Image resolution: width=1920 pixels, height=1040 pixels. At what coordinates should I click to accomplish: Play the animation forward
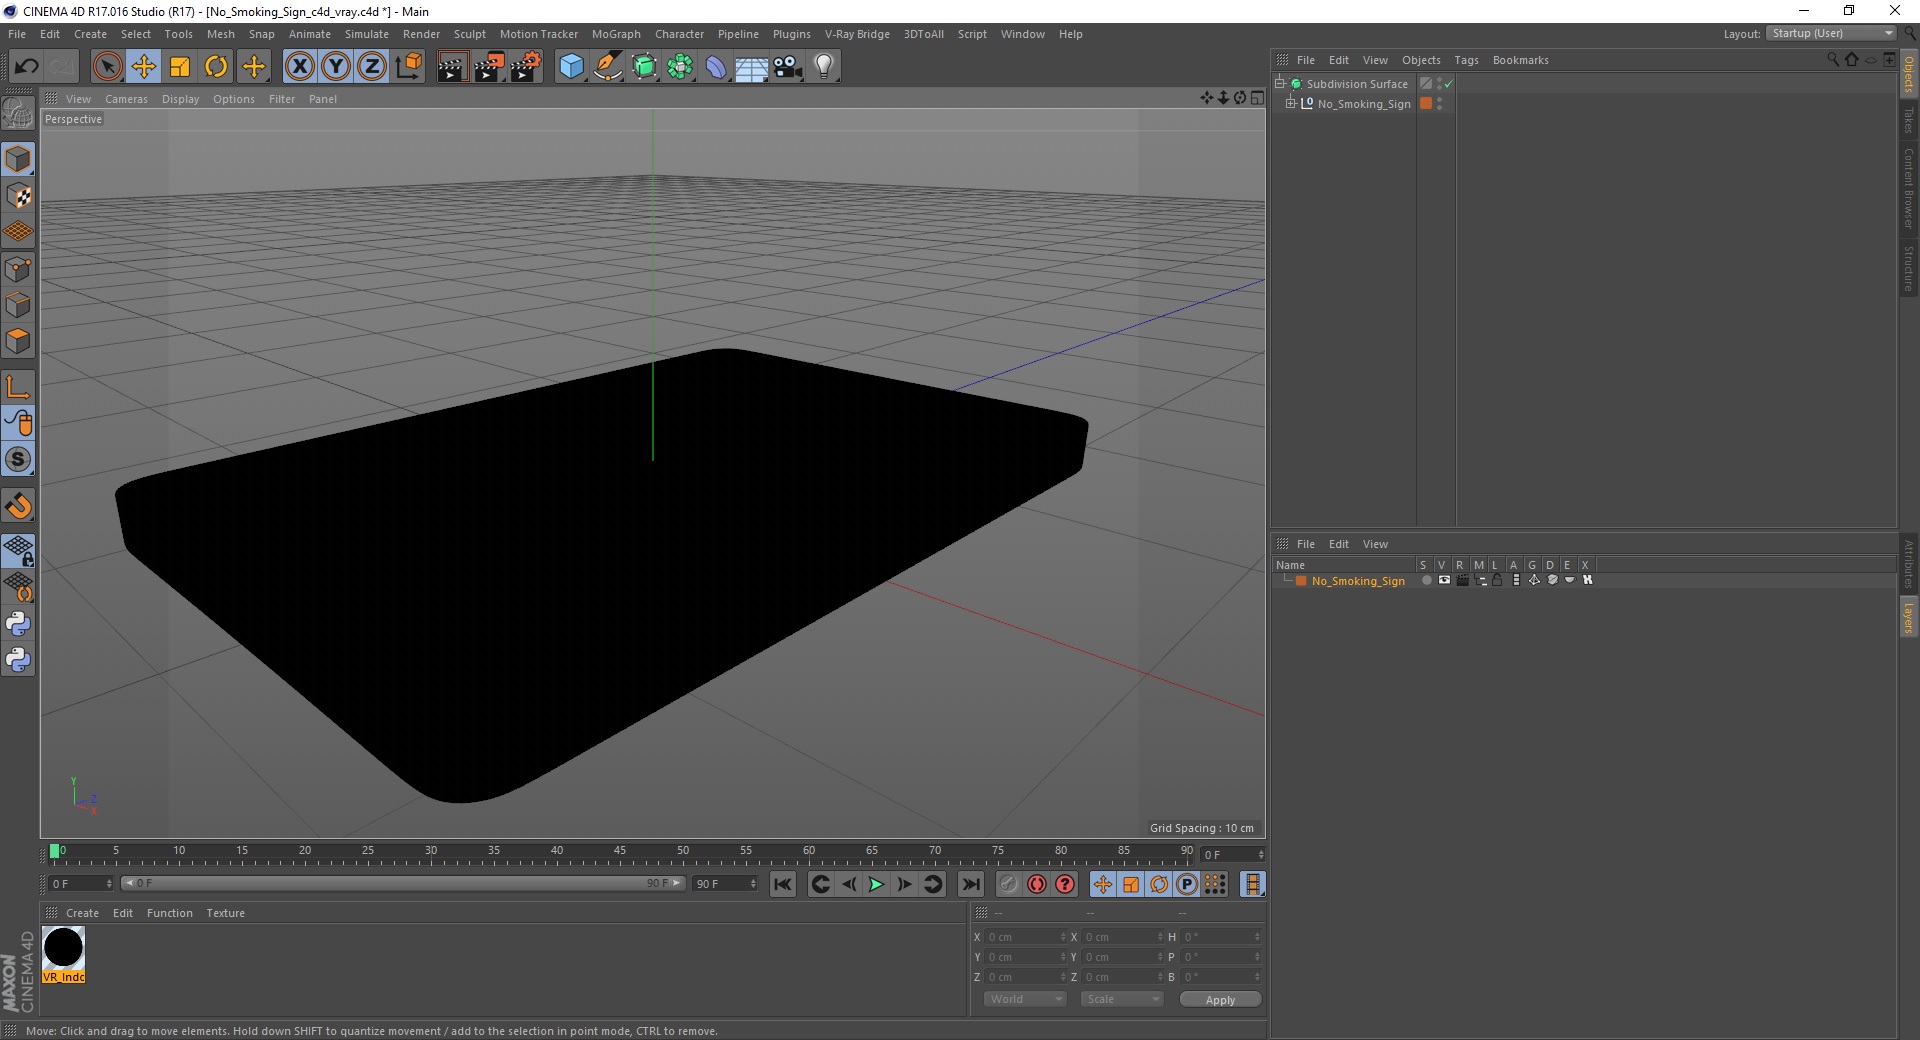click(x=876, y=884)
